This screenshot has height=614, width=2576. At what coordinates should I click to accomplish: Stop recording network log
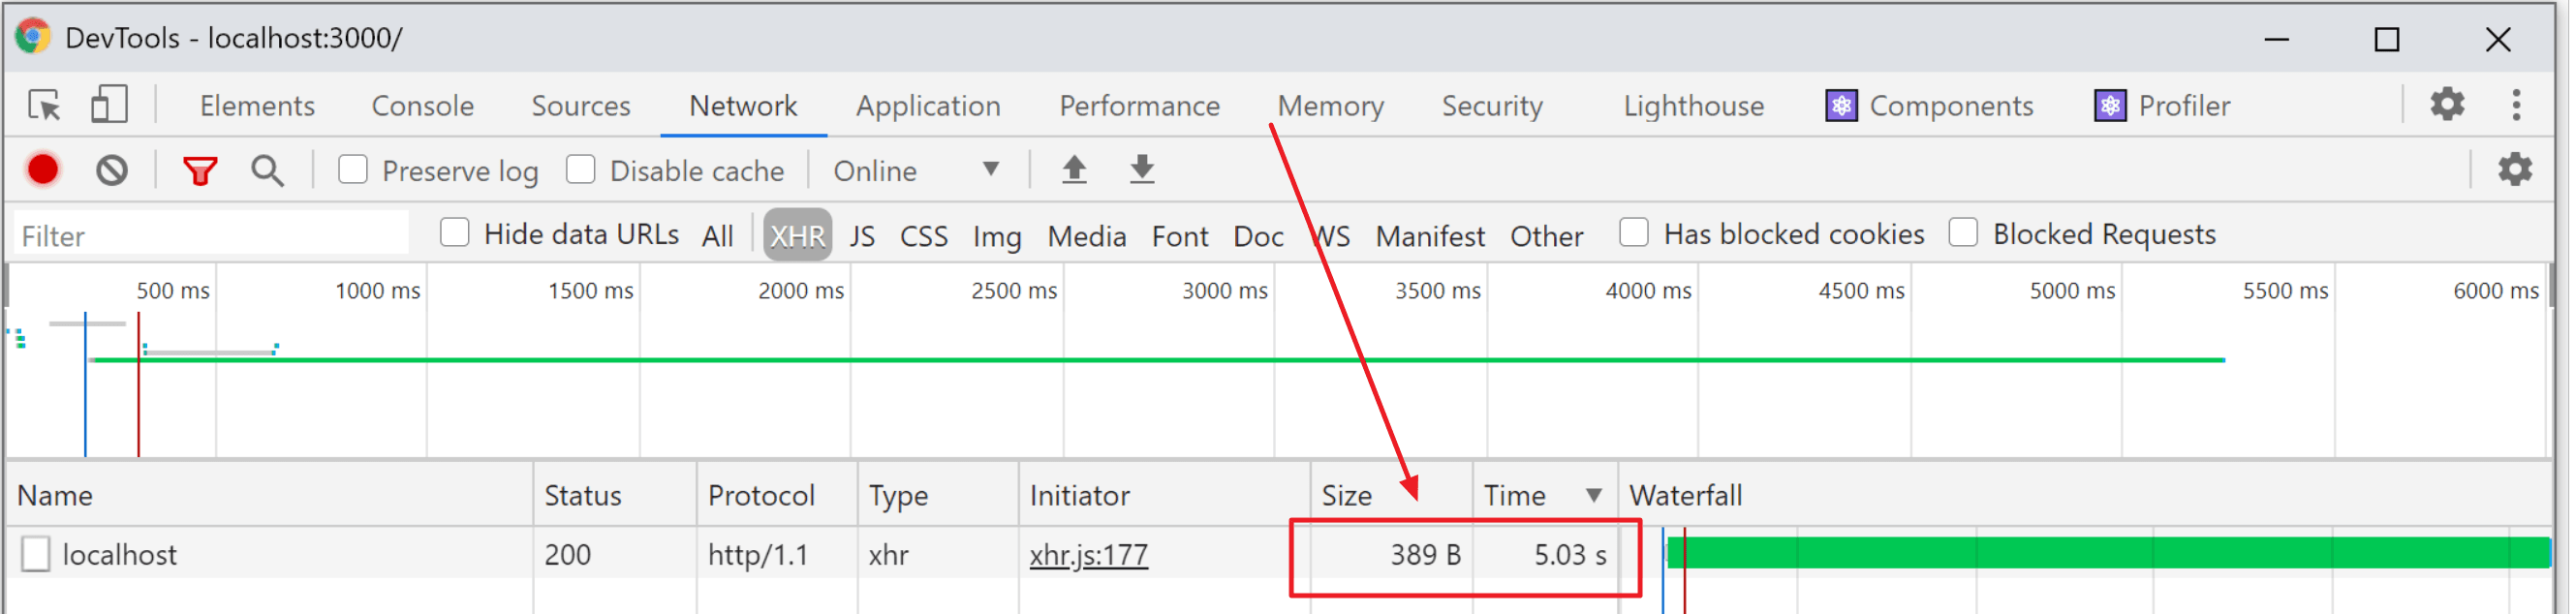(x=43, y=170)
